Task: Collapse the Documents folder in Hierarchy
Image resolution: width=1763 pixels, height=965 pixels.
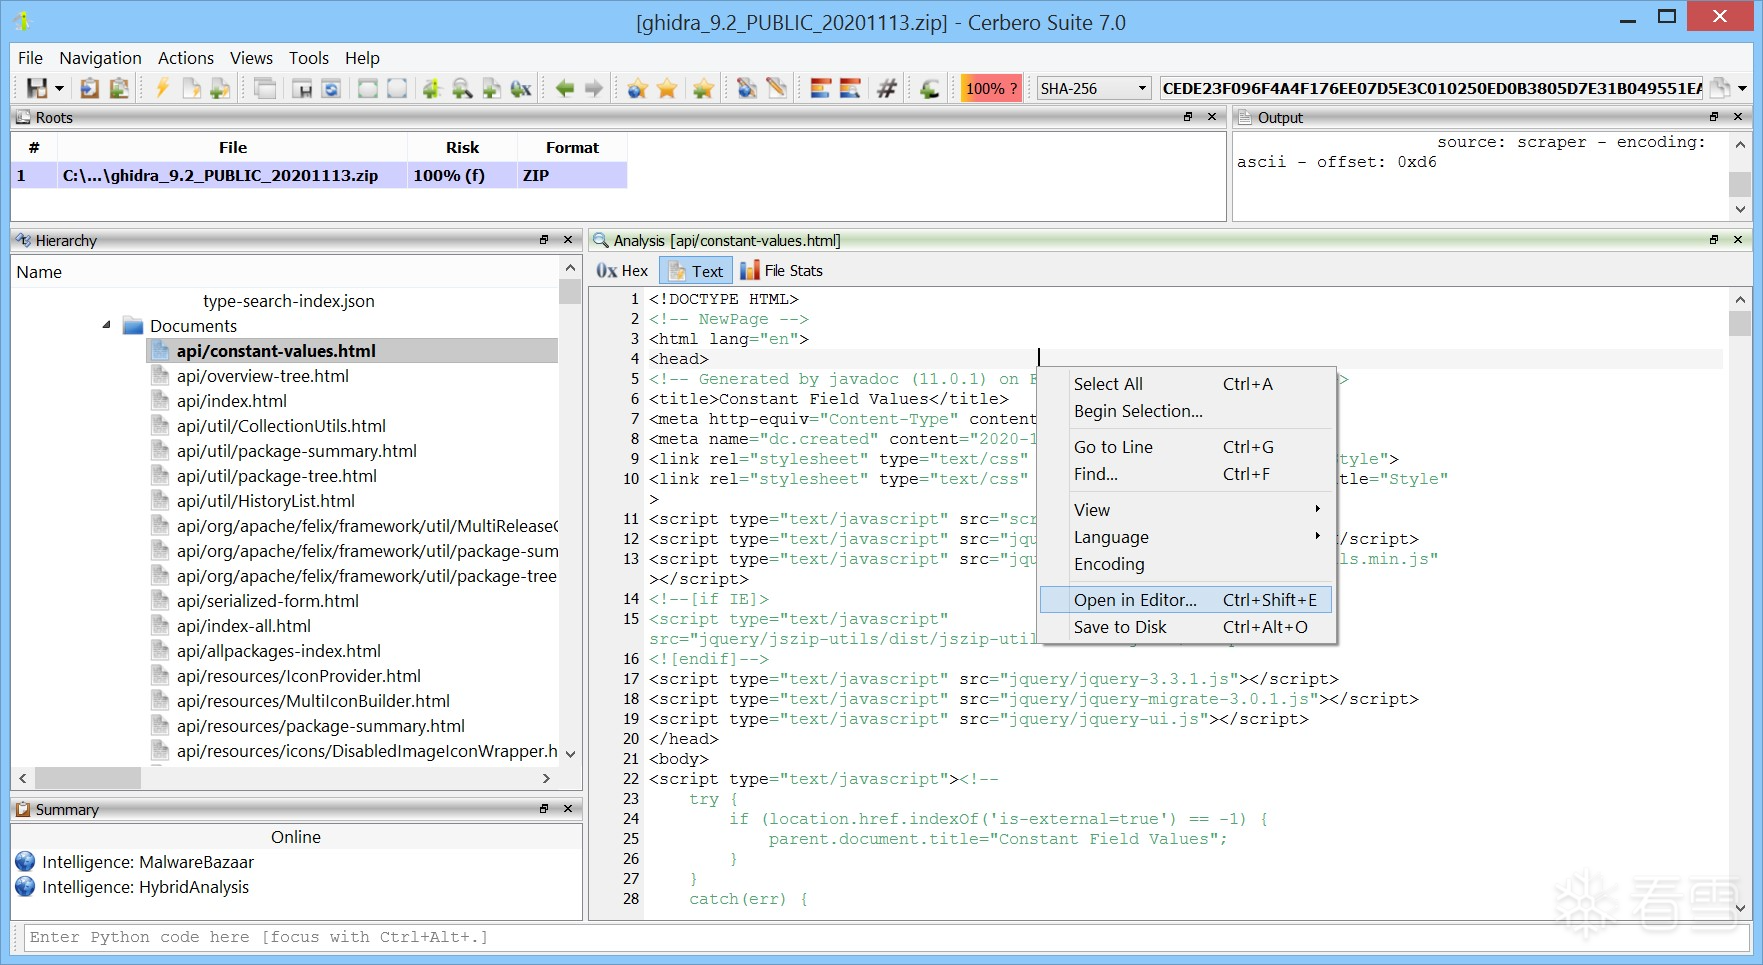Action: coord(107,325)
